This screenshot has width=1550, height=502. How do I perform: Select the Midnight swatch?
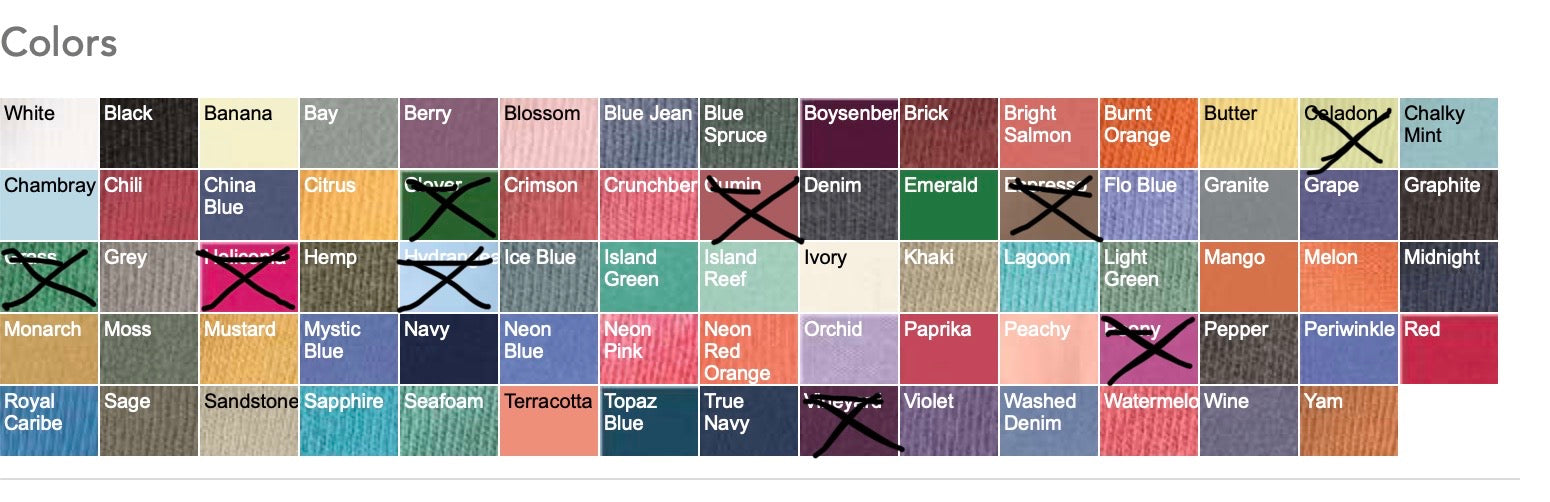(x=1449, y=277)
